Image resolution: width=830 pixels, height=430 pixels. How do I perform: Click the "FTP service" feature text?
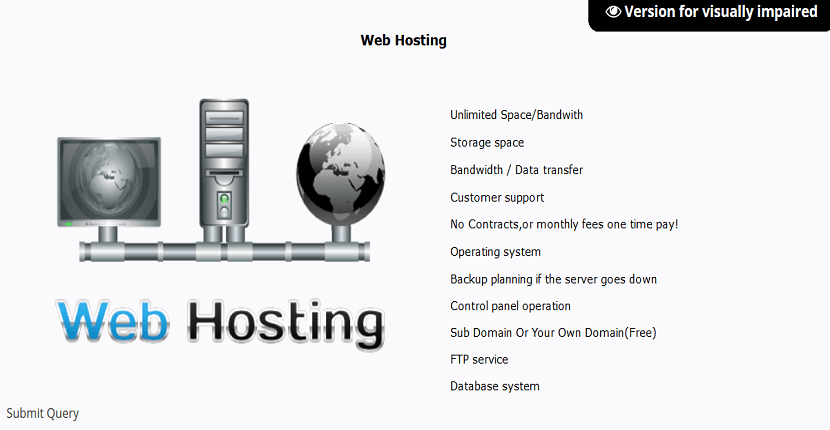click(x=479, y=360)
